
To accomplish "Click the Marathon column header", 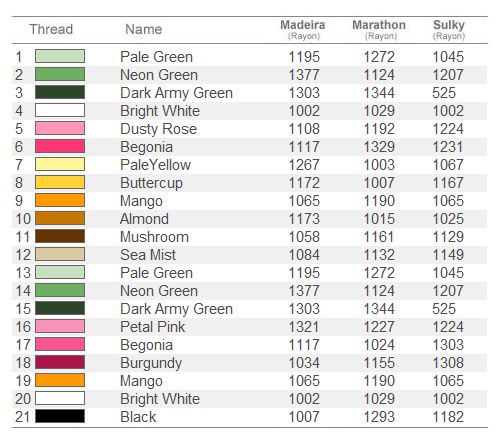I will point(379,29).
